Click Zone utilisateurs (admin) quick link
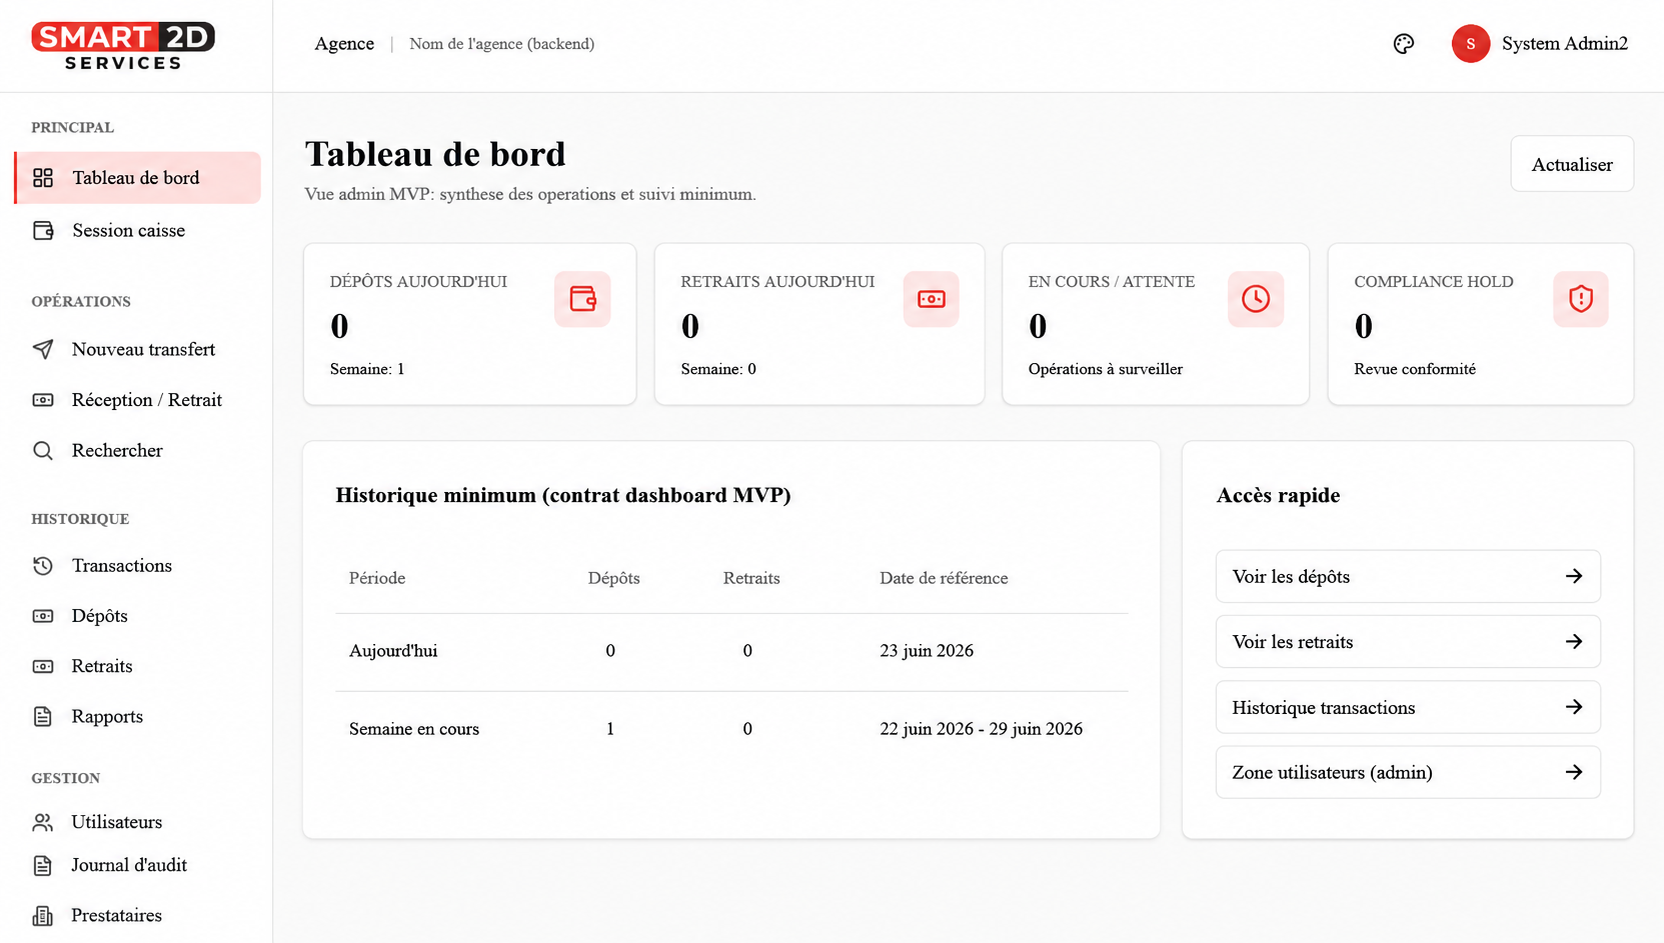The image size is (1664, 943). (1408, 772)
